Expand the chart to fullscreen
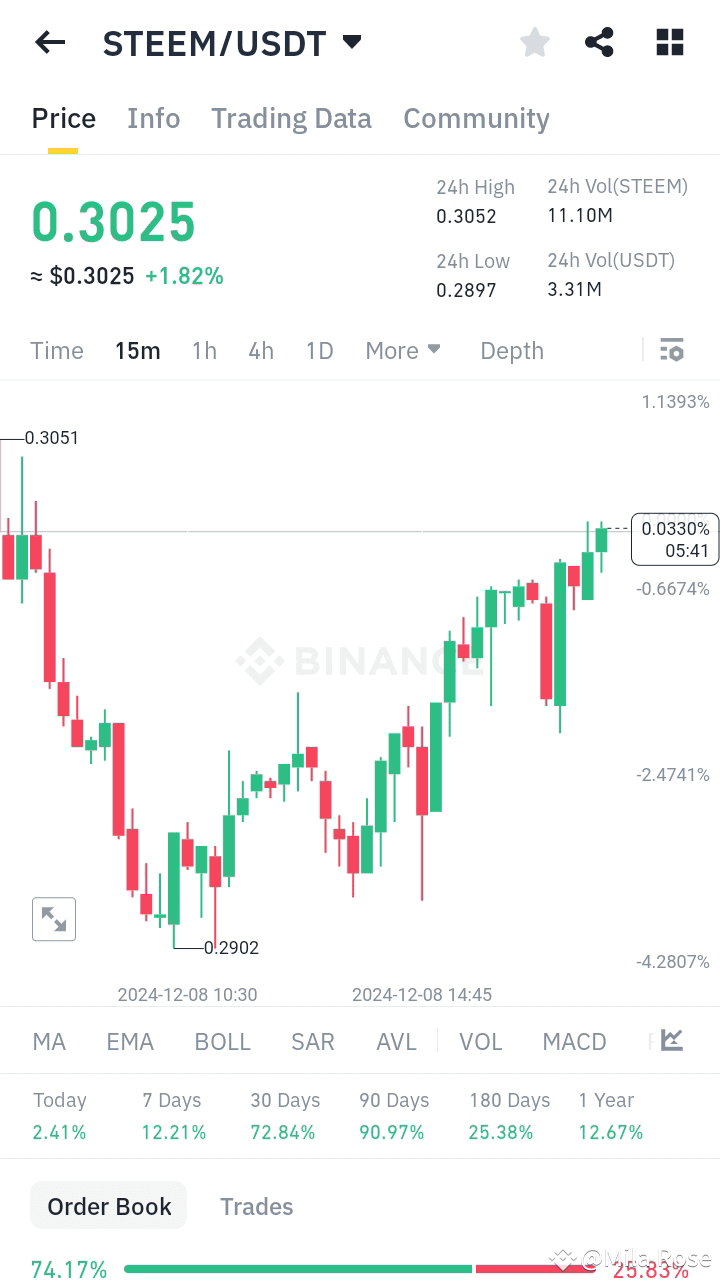 54,919
